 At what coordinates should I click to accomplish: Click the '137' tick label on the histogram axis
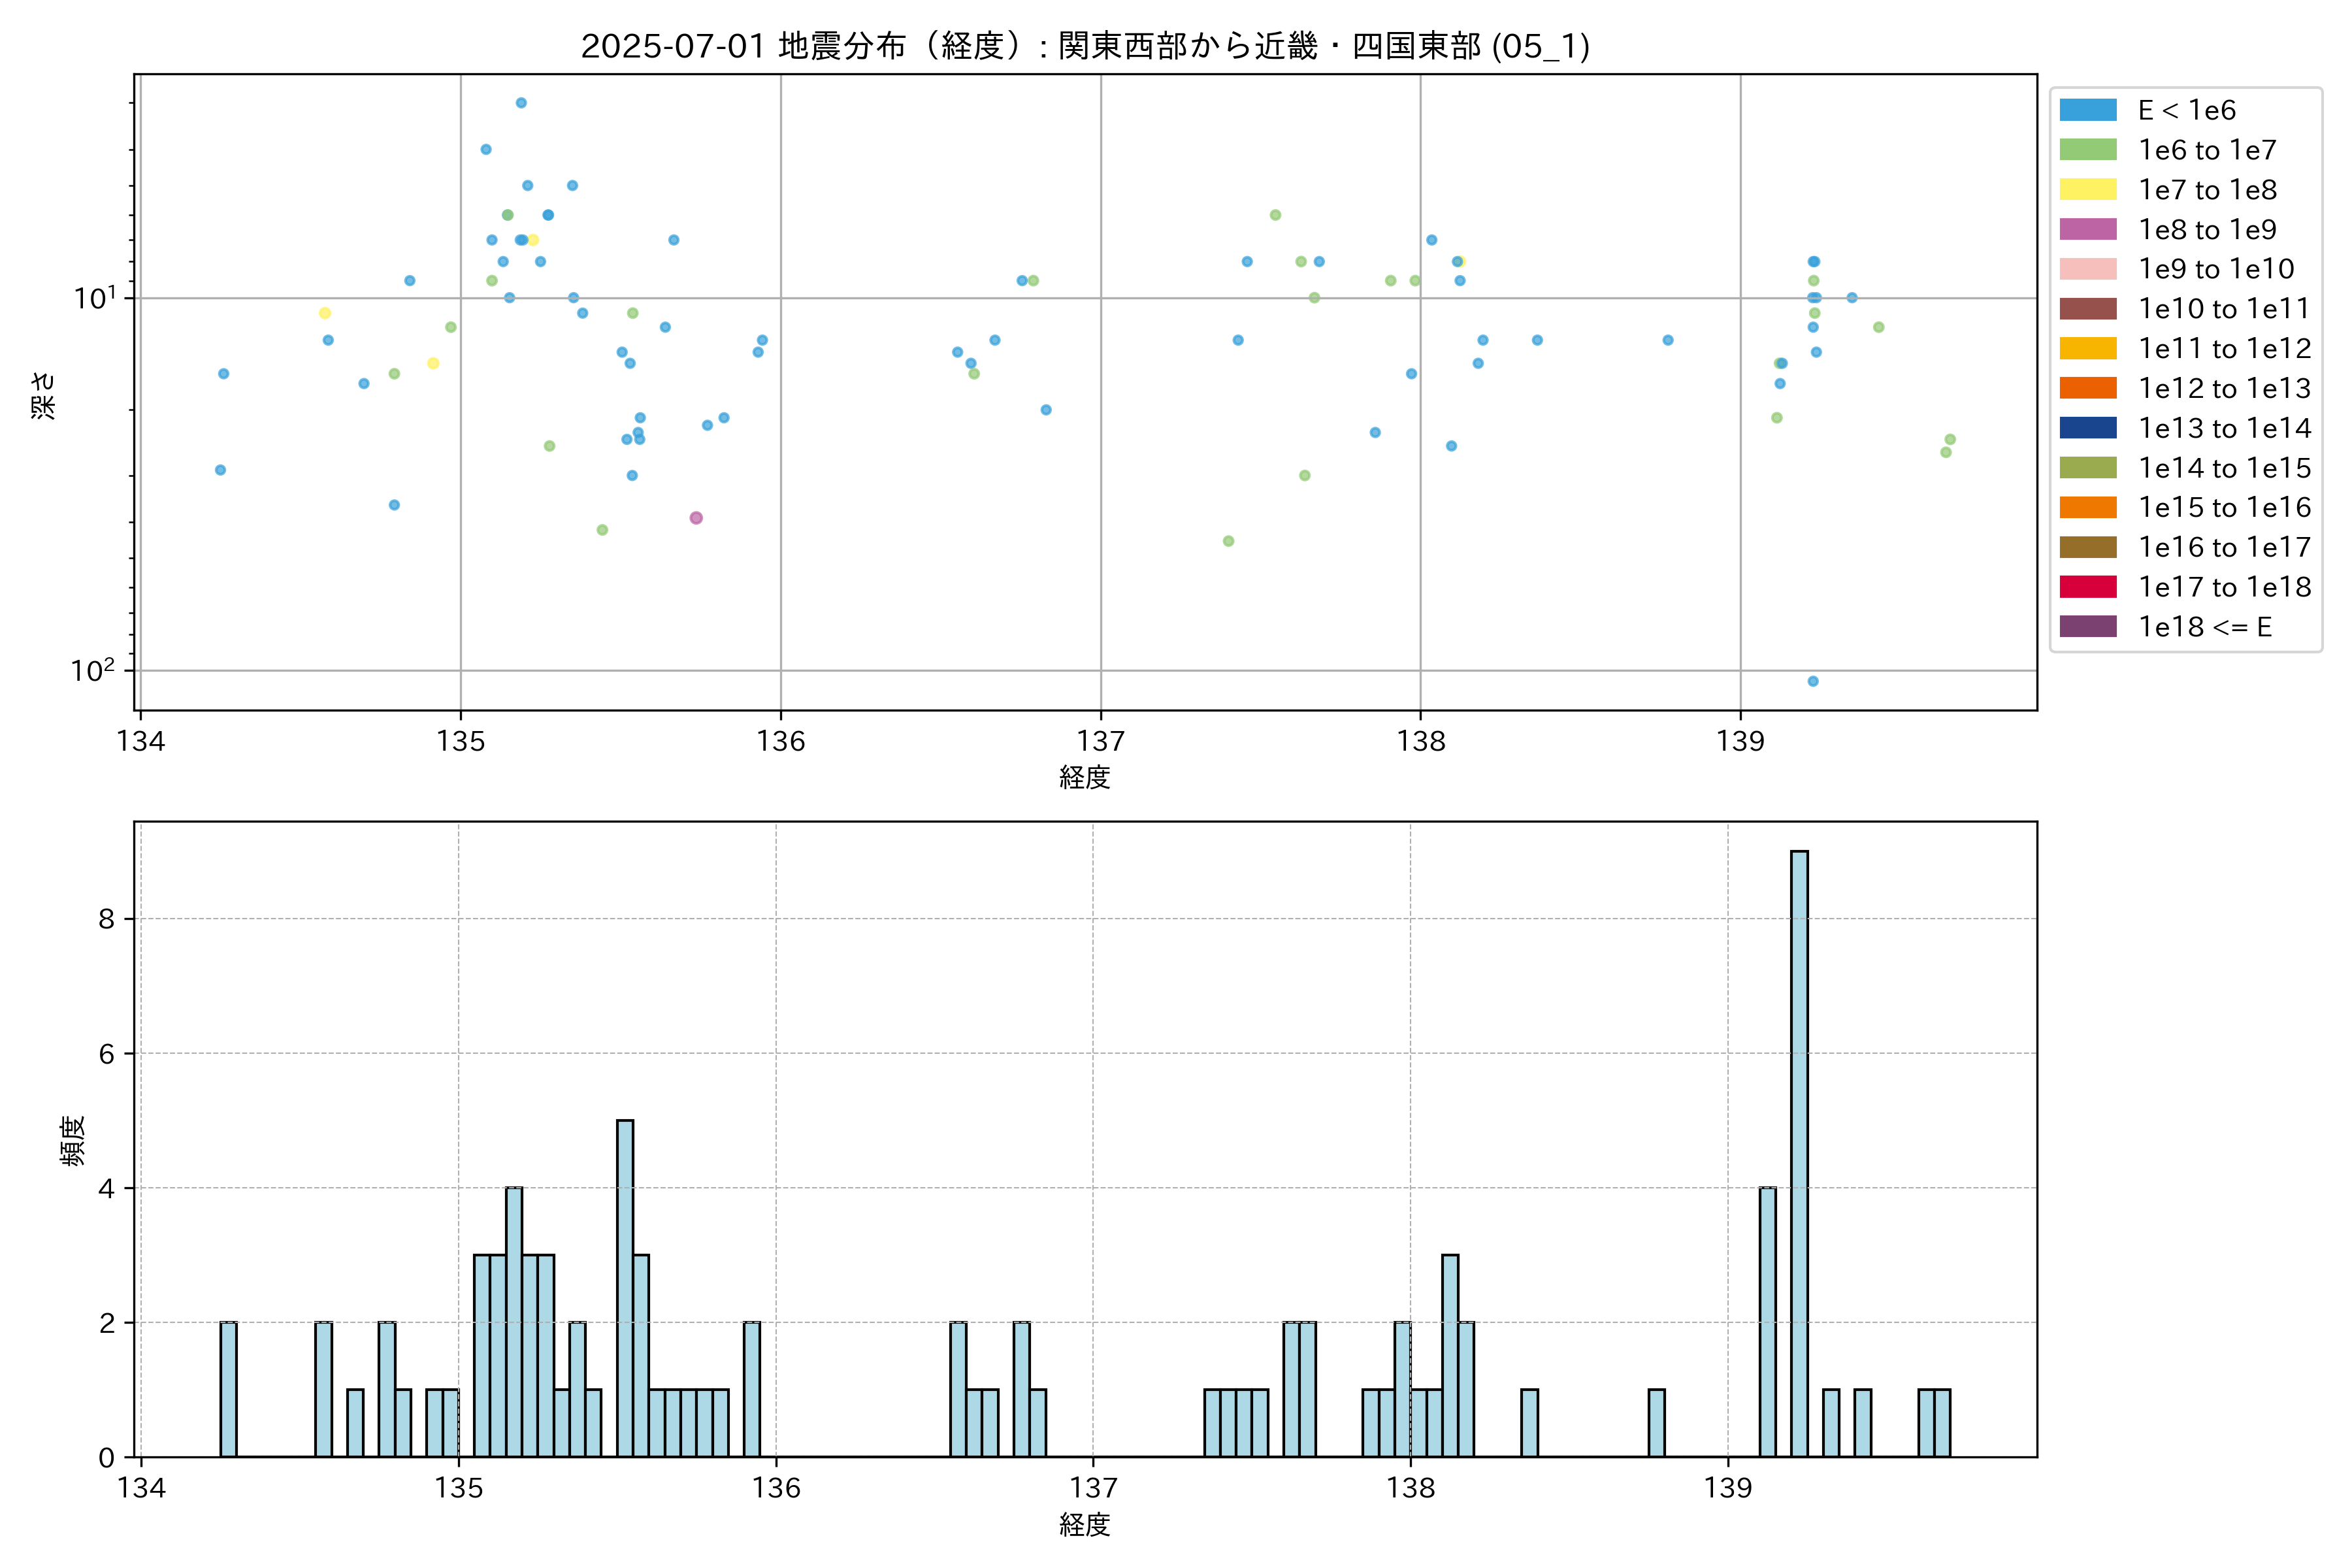1093,1488
